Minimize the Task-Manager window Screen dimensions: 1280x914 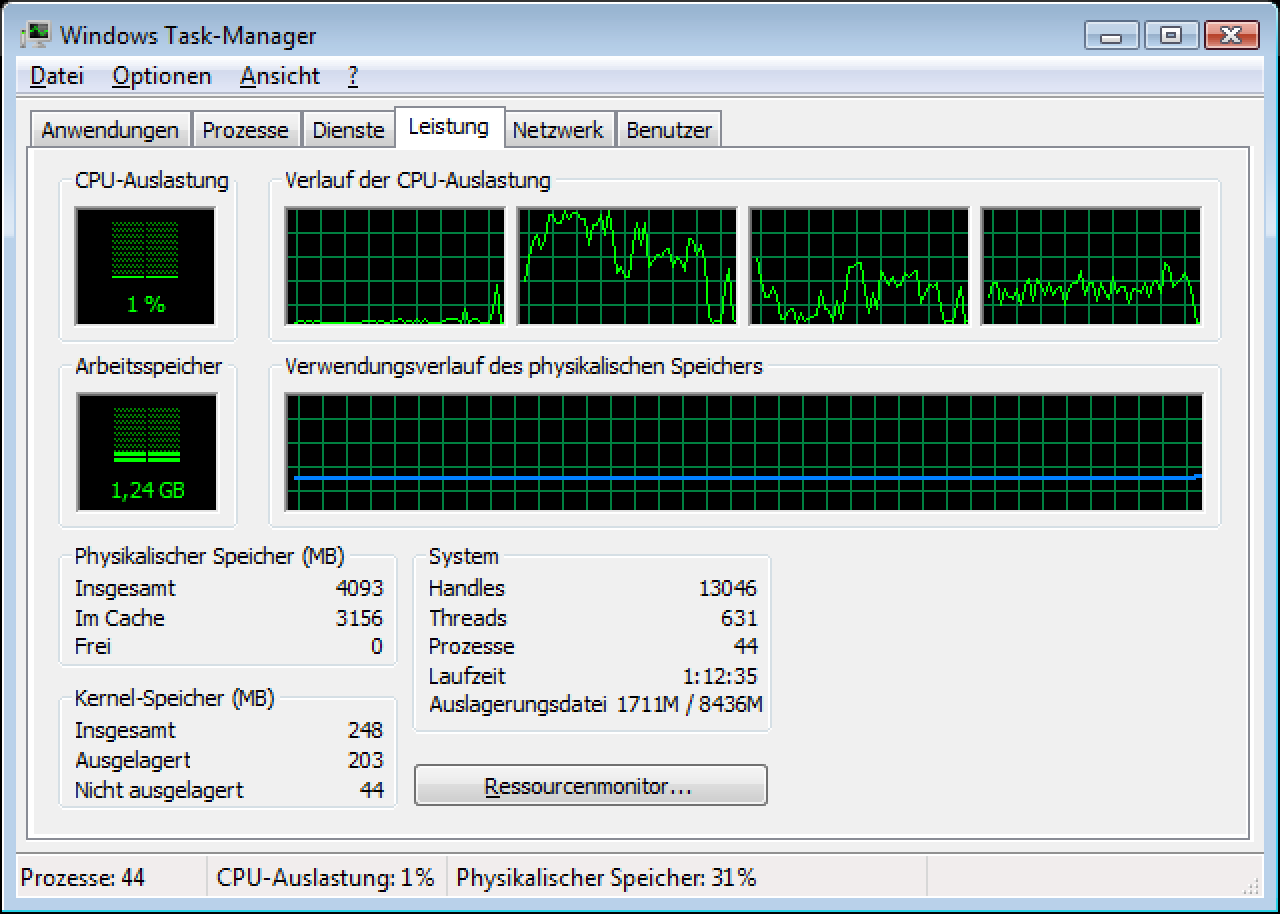[1112, 35]
